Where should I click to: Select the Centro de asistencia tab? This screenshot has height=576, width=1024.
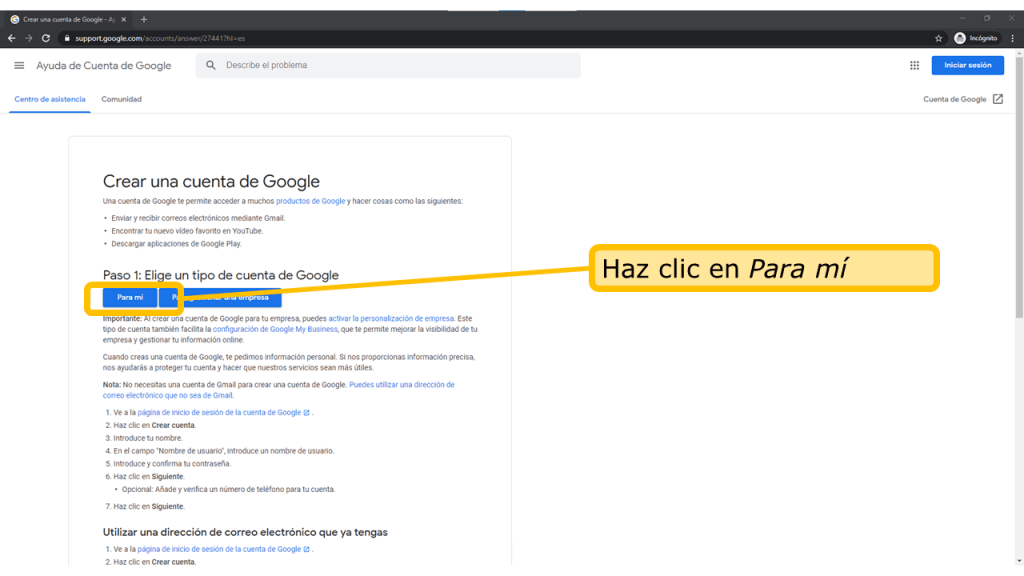(x=50, y=99)
